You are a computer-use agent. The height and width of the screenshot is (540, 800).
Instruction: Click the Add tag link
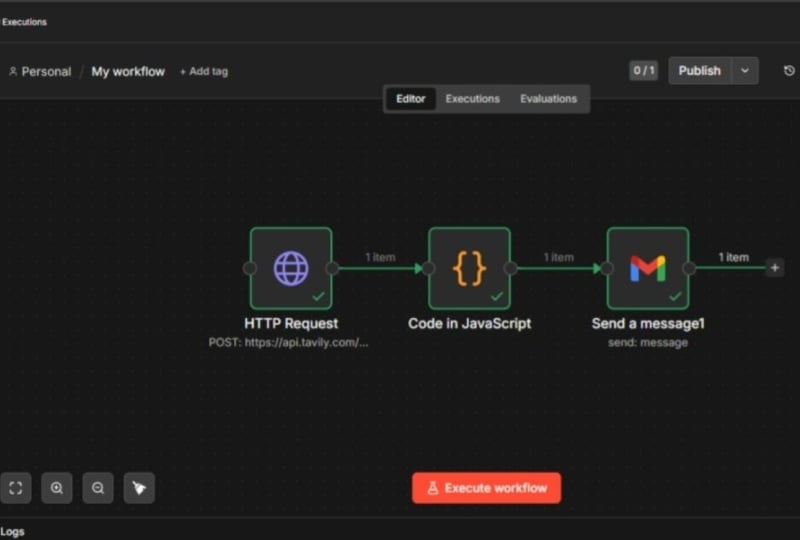point(204,71)
